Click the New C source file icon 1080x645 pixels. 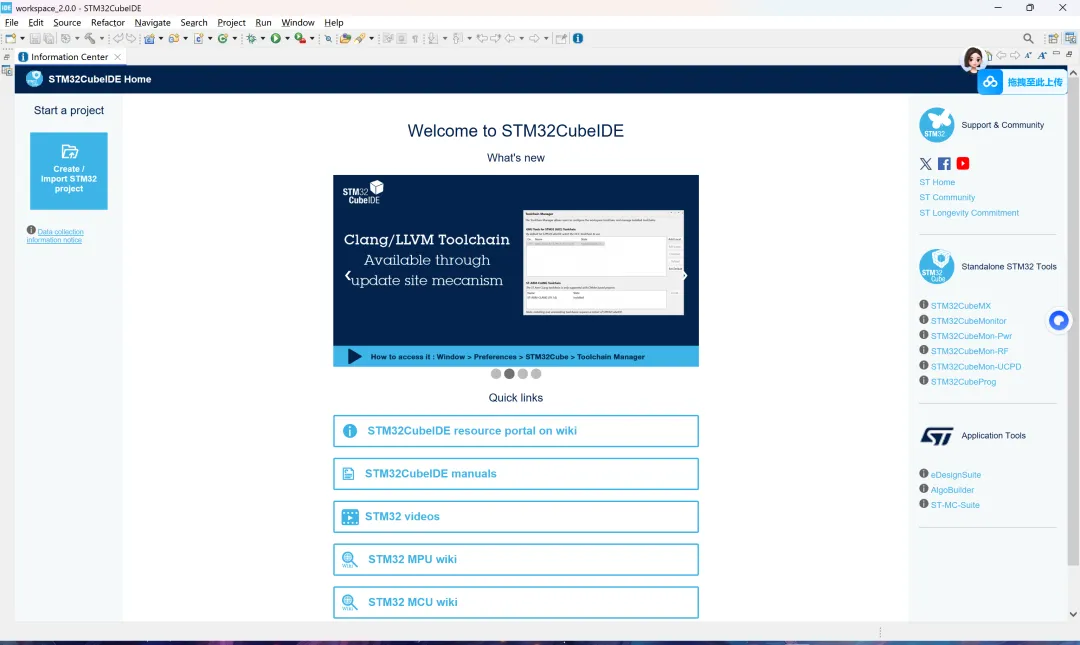pos(198,39)
